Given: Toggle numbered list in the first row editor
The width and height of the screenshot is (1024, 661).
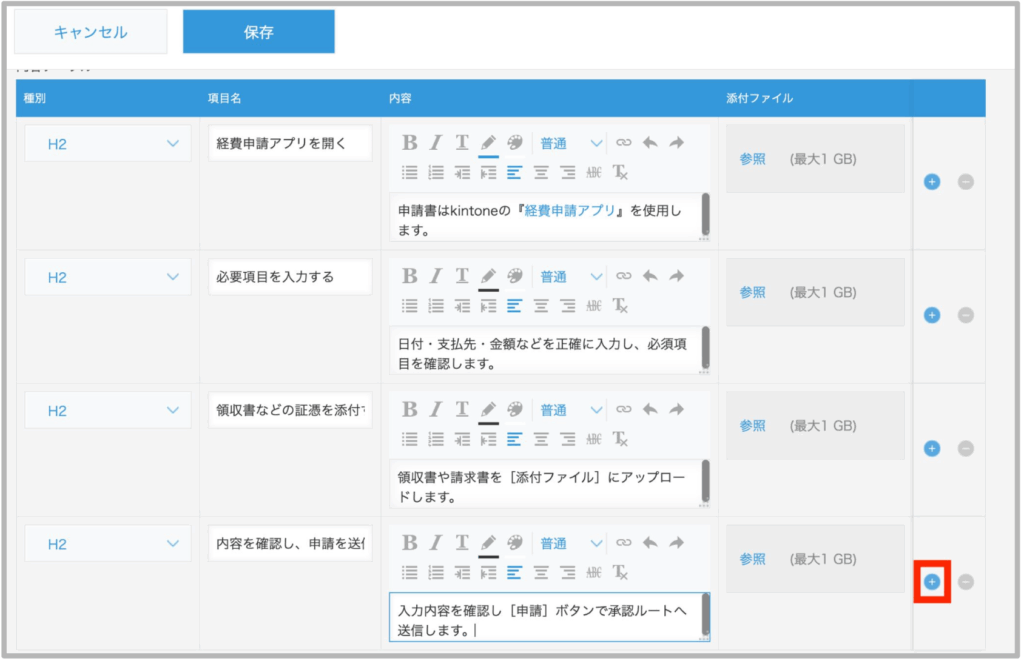Looking at the screenshot, I should (x=436, y=172).
